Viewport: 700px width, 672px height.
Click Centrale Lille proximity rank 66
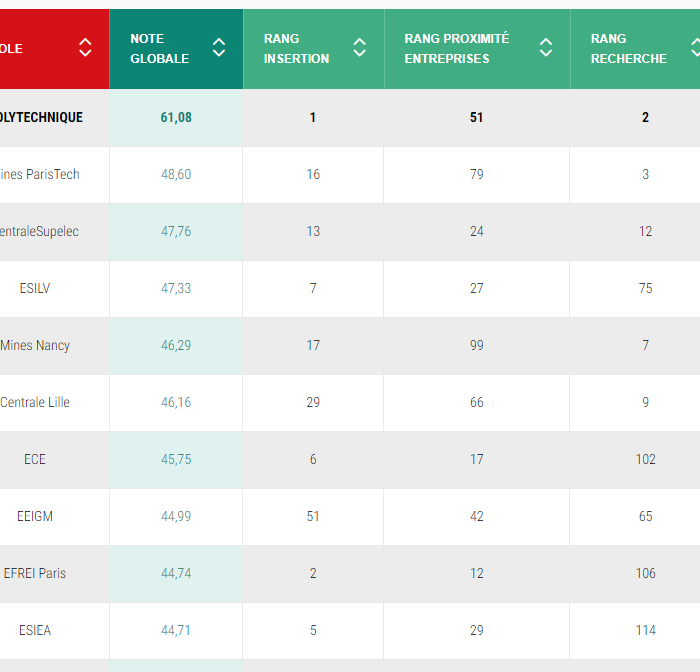[x=476, y=402]
